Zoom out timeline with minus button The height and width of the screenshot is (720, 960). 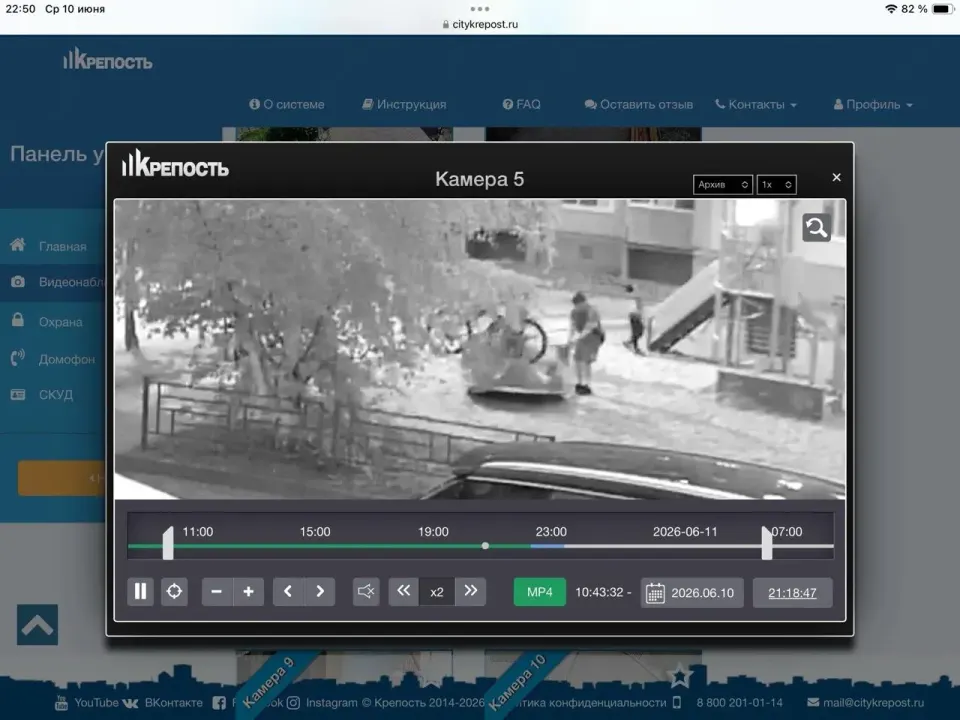coord(216,591)
